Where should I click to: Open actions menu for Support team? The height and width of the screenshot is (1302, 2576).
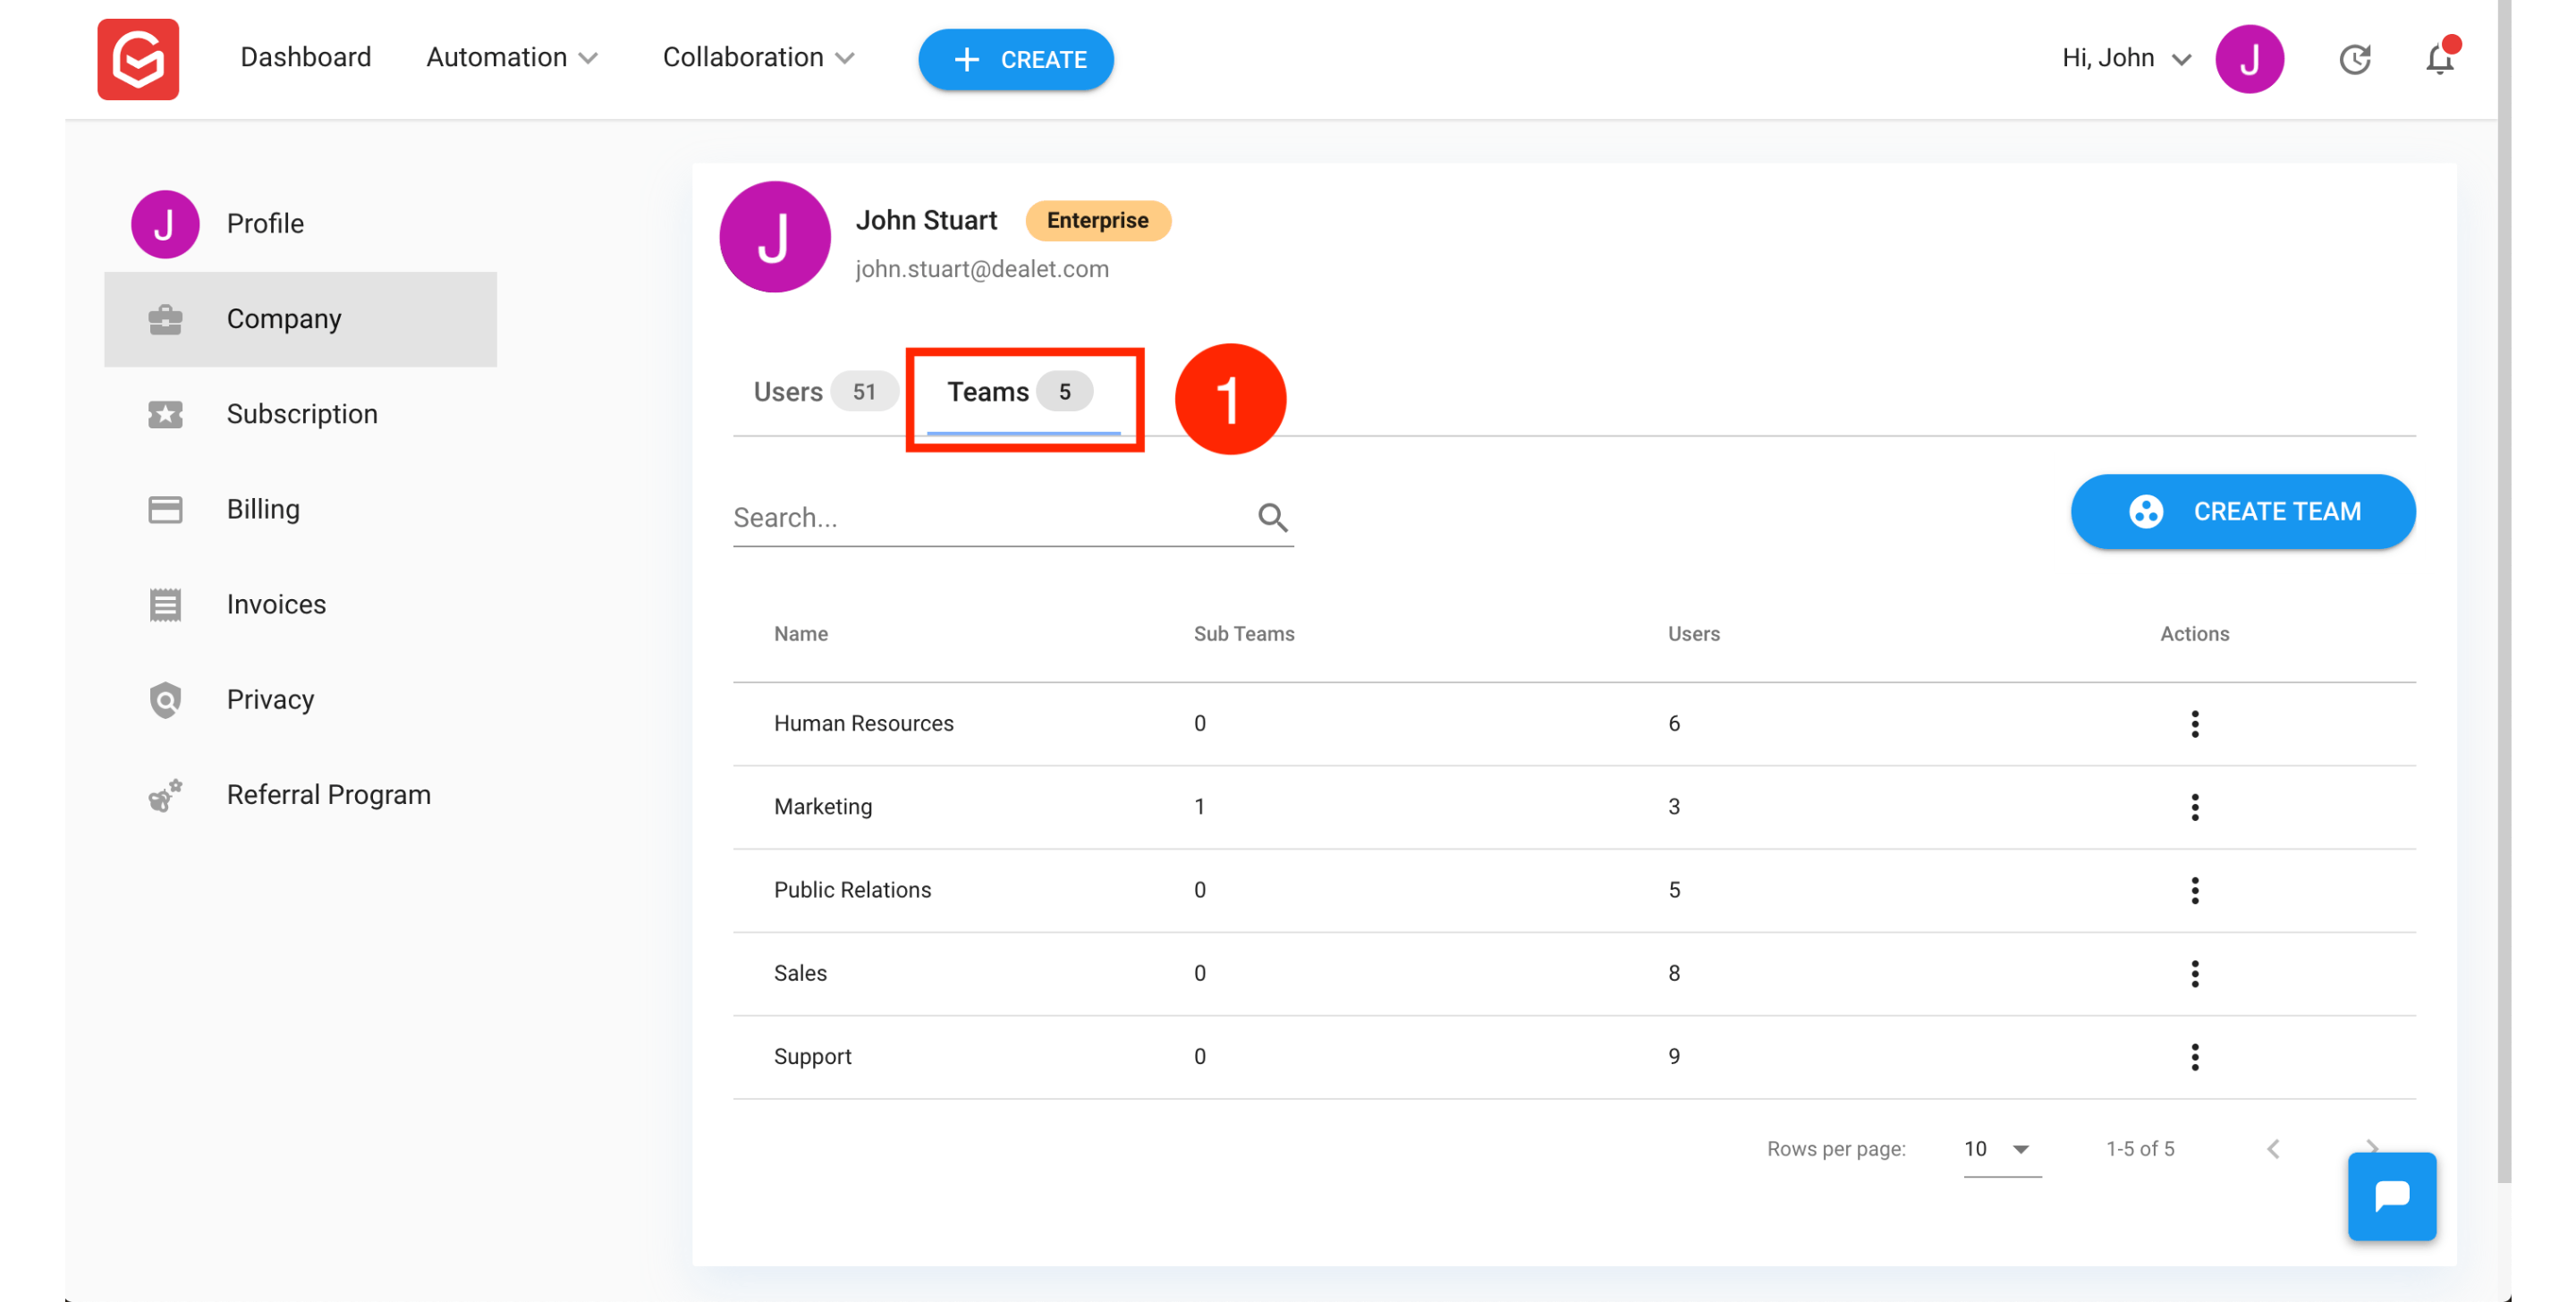pyautogui.click(x=2194, y=1057)
